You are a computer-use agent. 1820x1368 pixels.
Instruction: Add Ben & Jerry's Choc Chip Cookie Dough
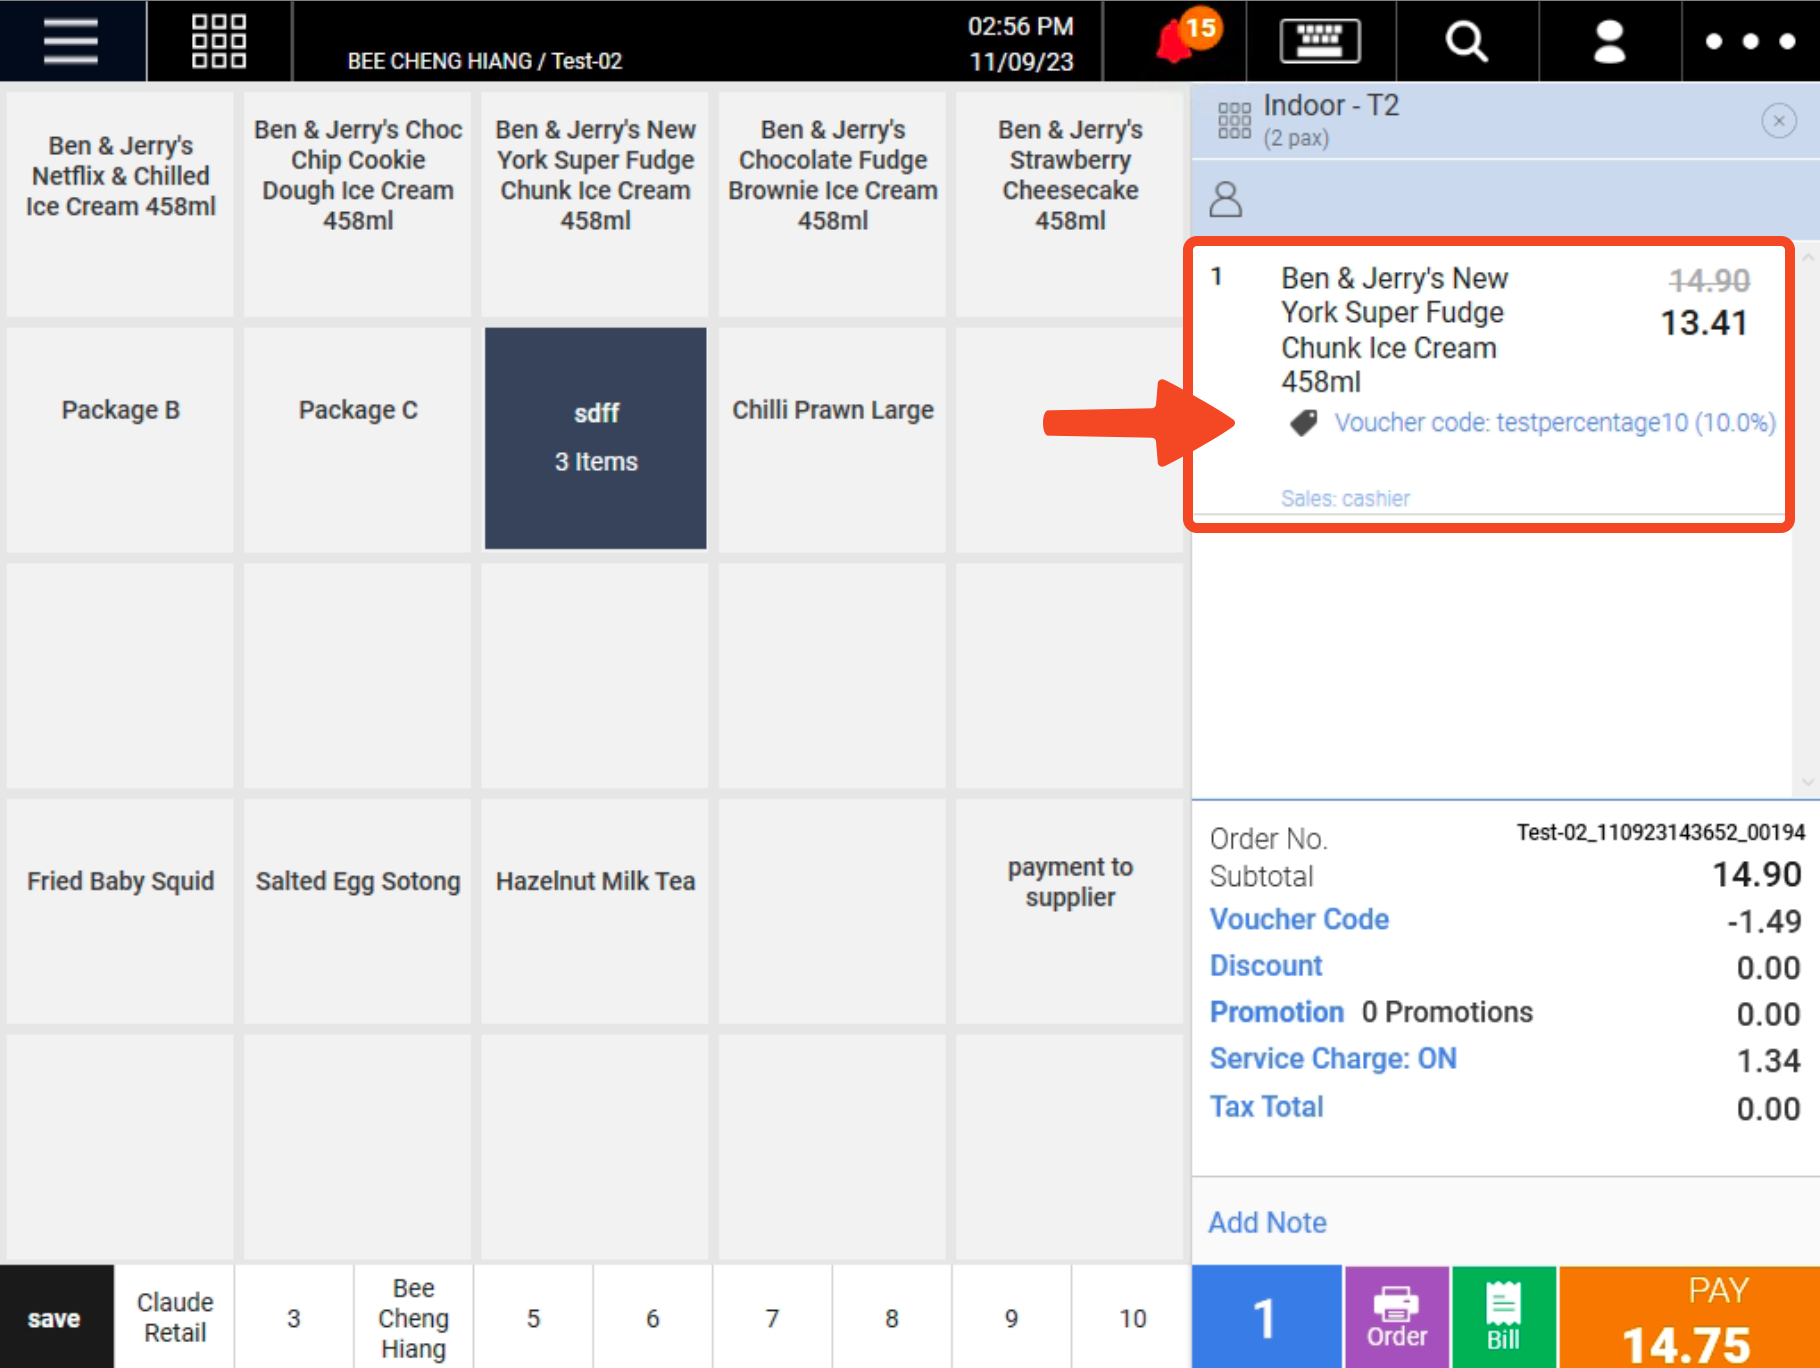[x=358, y=204]
